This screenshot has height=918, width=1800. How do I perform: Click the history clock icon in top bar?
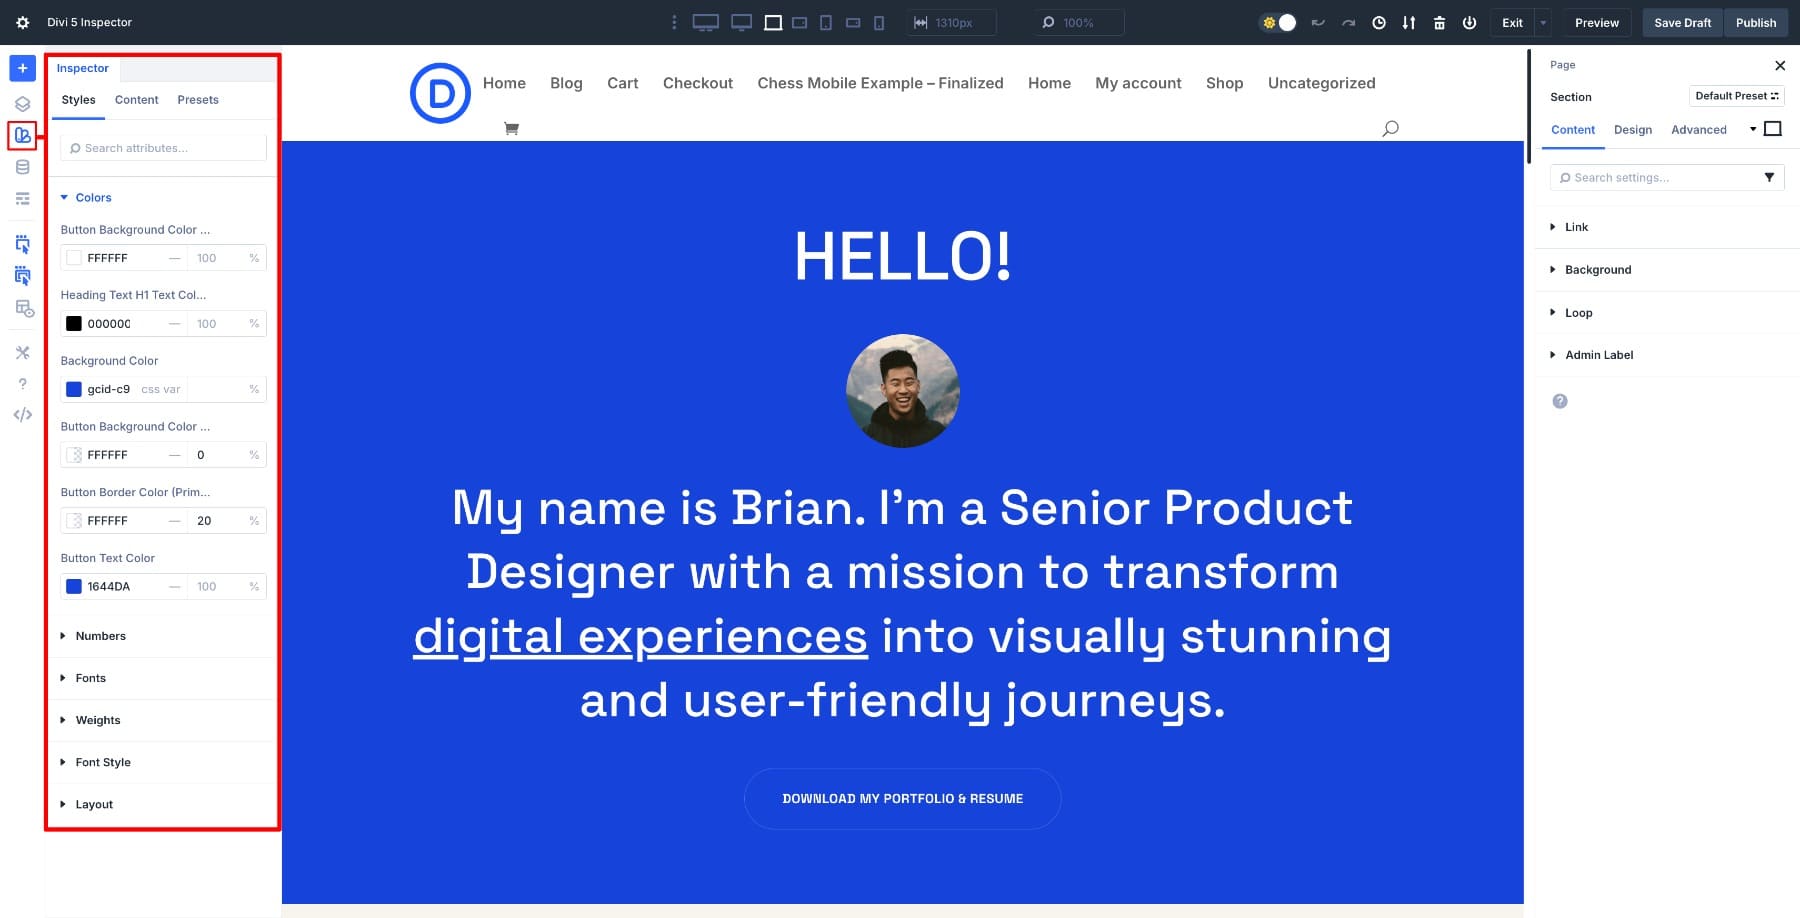click(1379, 22)
